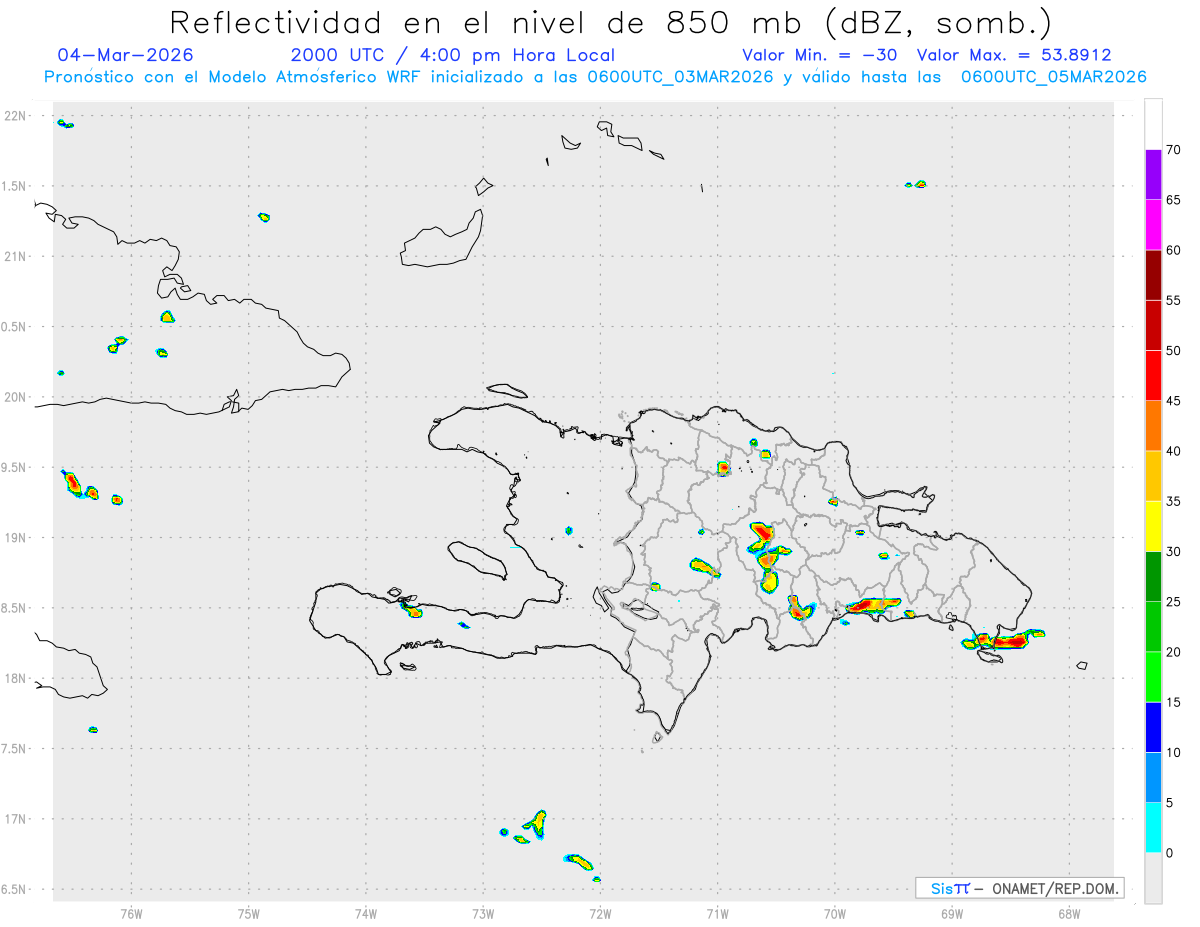Click the '19N' latitude label
The height and width of the screenshot is (927, 1200).
(15, 537)
